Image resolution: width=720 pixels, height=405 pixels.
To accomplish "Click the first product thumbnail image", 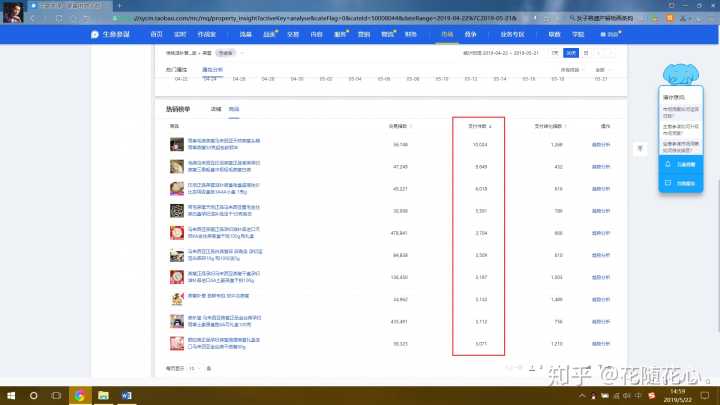I will click(176, 145).
